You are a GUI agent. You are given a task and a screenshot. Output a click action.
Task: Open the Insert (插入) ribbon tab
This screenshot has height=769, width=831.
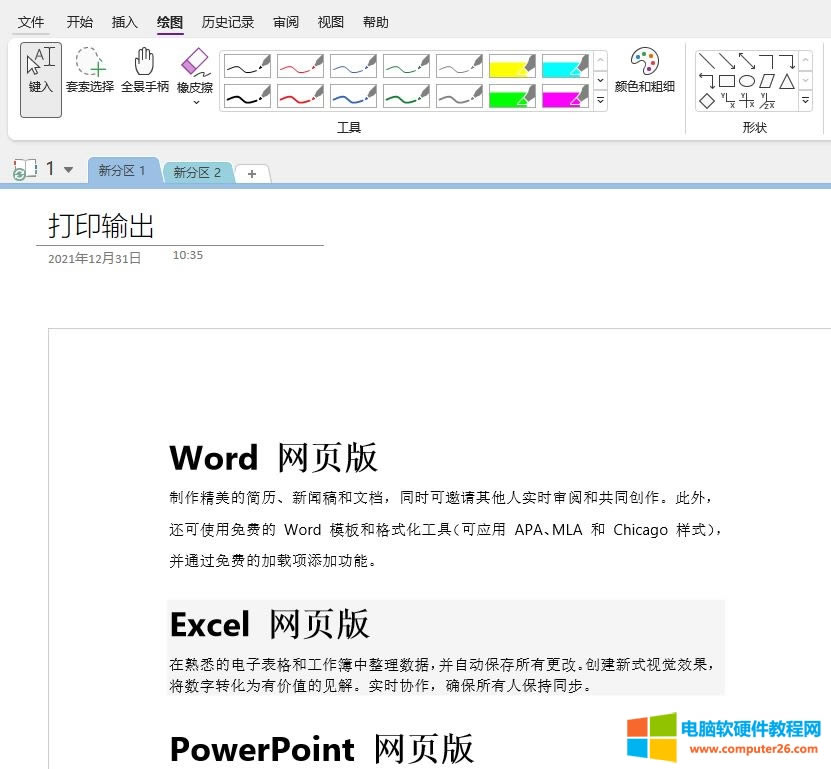(125, 22)
